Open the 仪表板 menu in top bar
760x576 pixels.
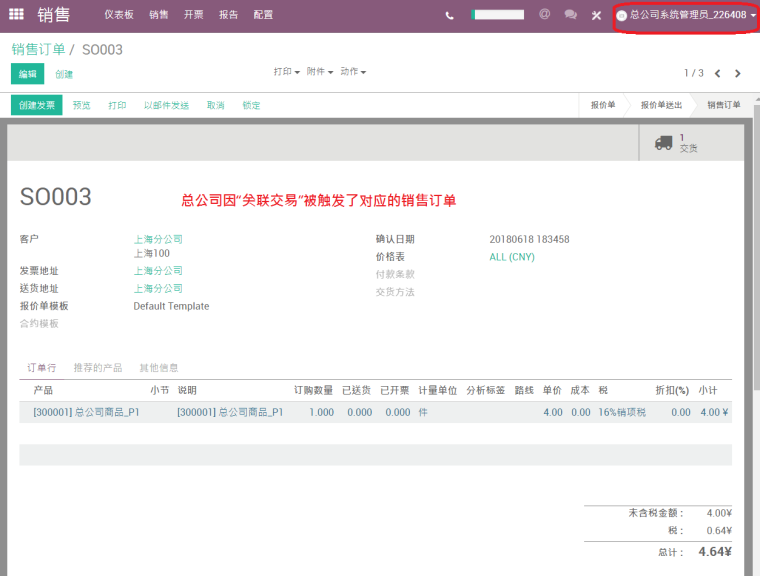pos(118,15)
